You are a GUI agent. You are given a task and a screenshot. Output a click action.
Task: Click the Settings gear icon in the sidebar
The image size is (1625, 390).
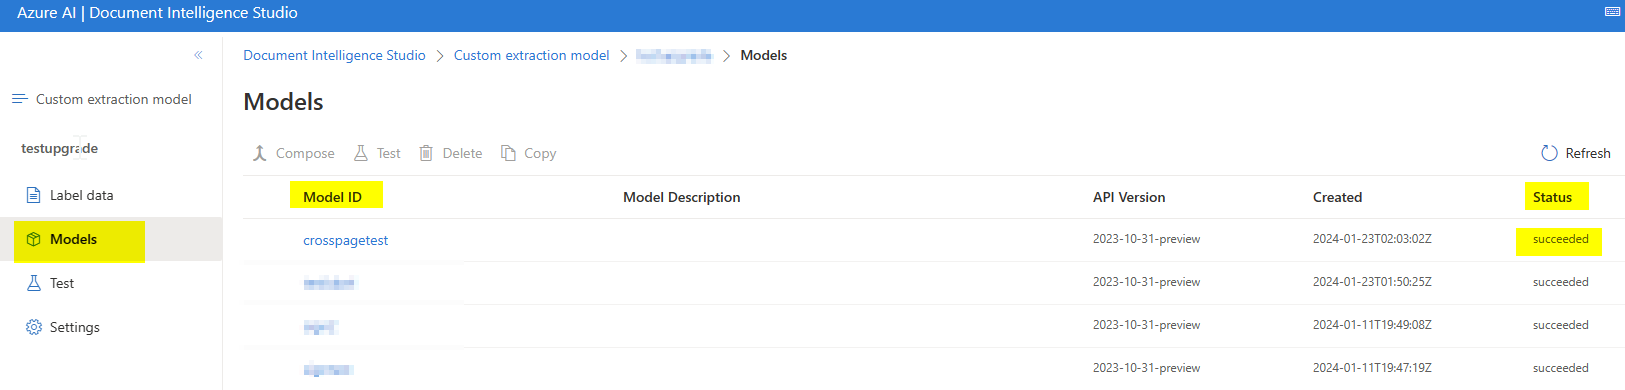point(33,327)
